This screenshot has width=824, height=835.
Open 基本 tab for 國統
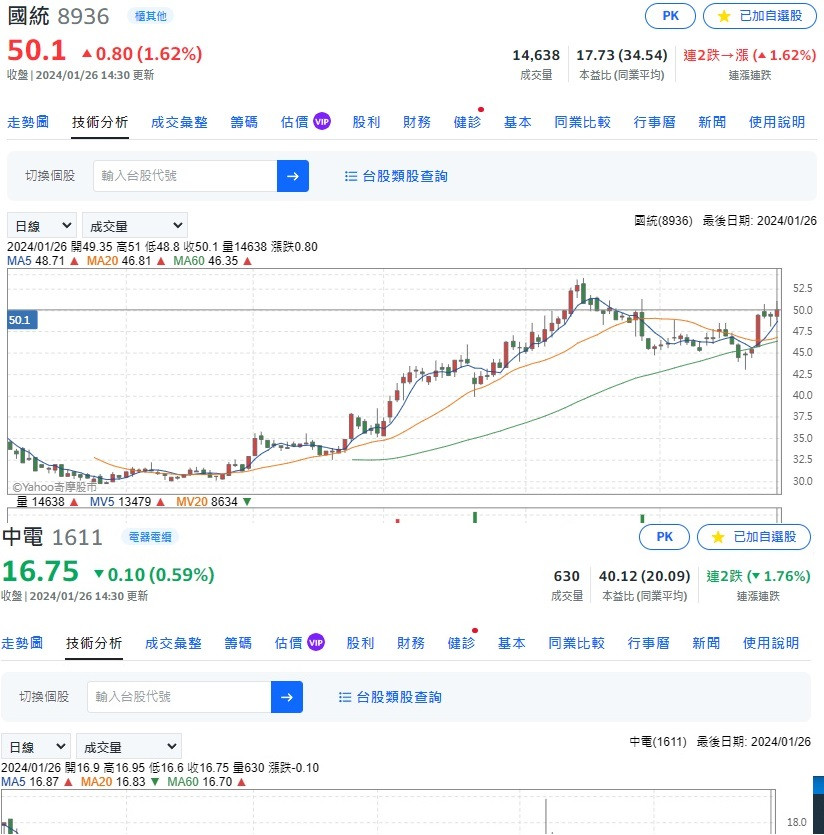coord(518,122)
